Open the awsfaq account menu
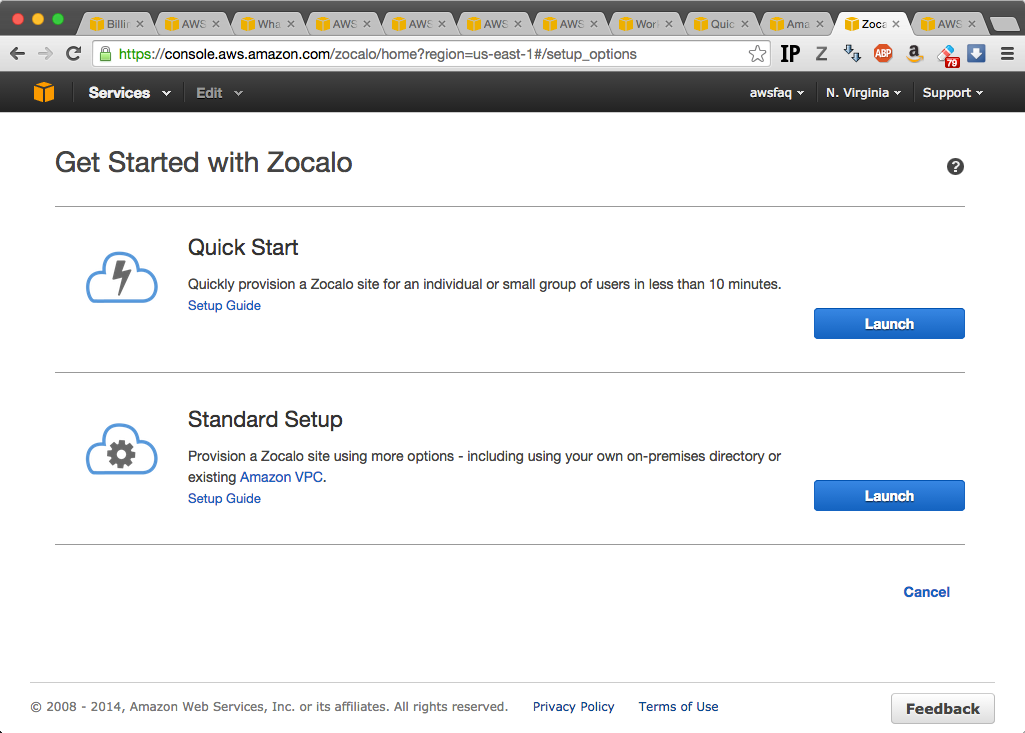 tap(777, 93)
